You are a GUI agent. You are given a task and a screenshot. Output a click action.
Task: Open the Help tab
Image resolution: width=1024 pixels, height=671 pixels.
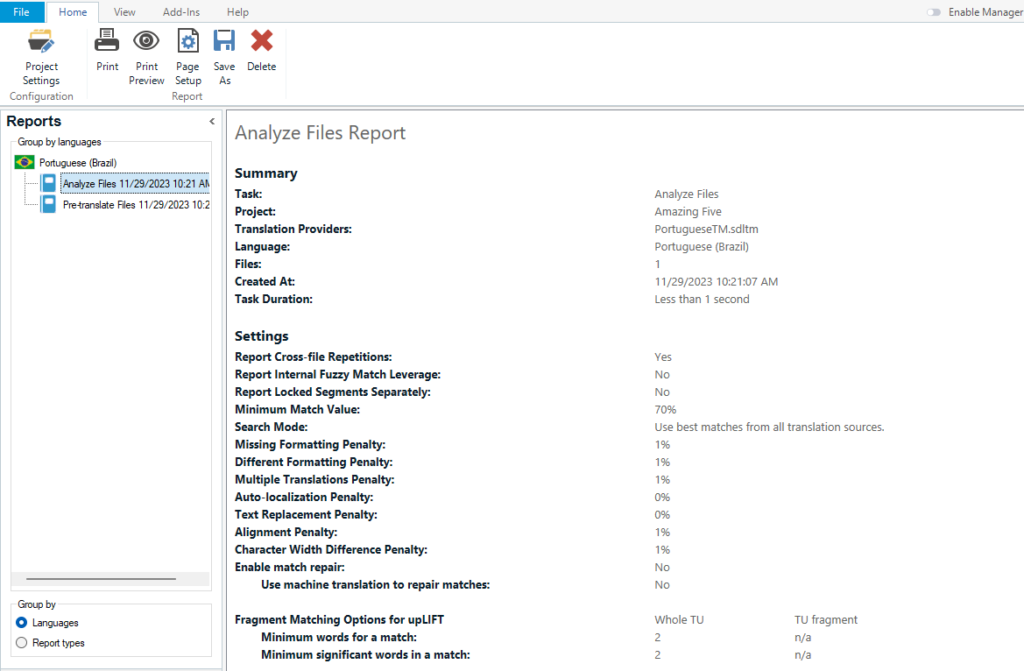[237, 12]
